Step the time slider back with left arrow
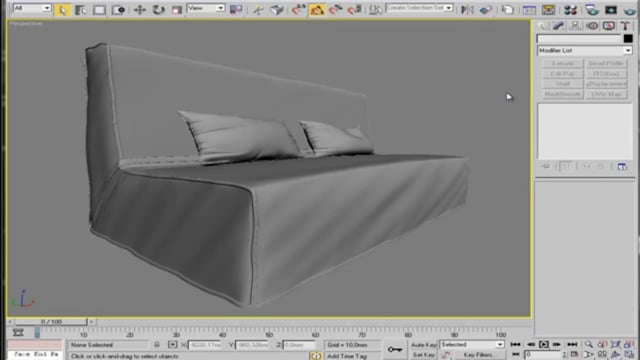This screenshot has width=640, height=360. (x=10, y=322)
